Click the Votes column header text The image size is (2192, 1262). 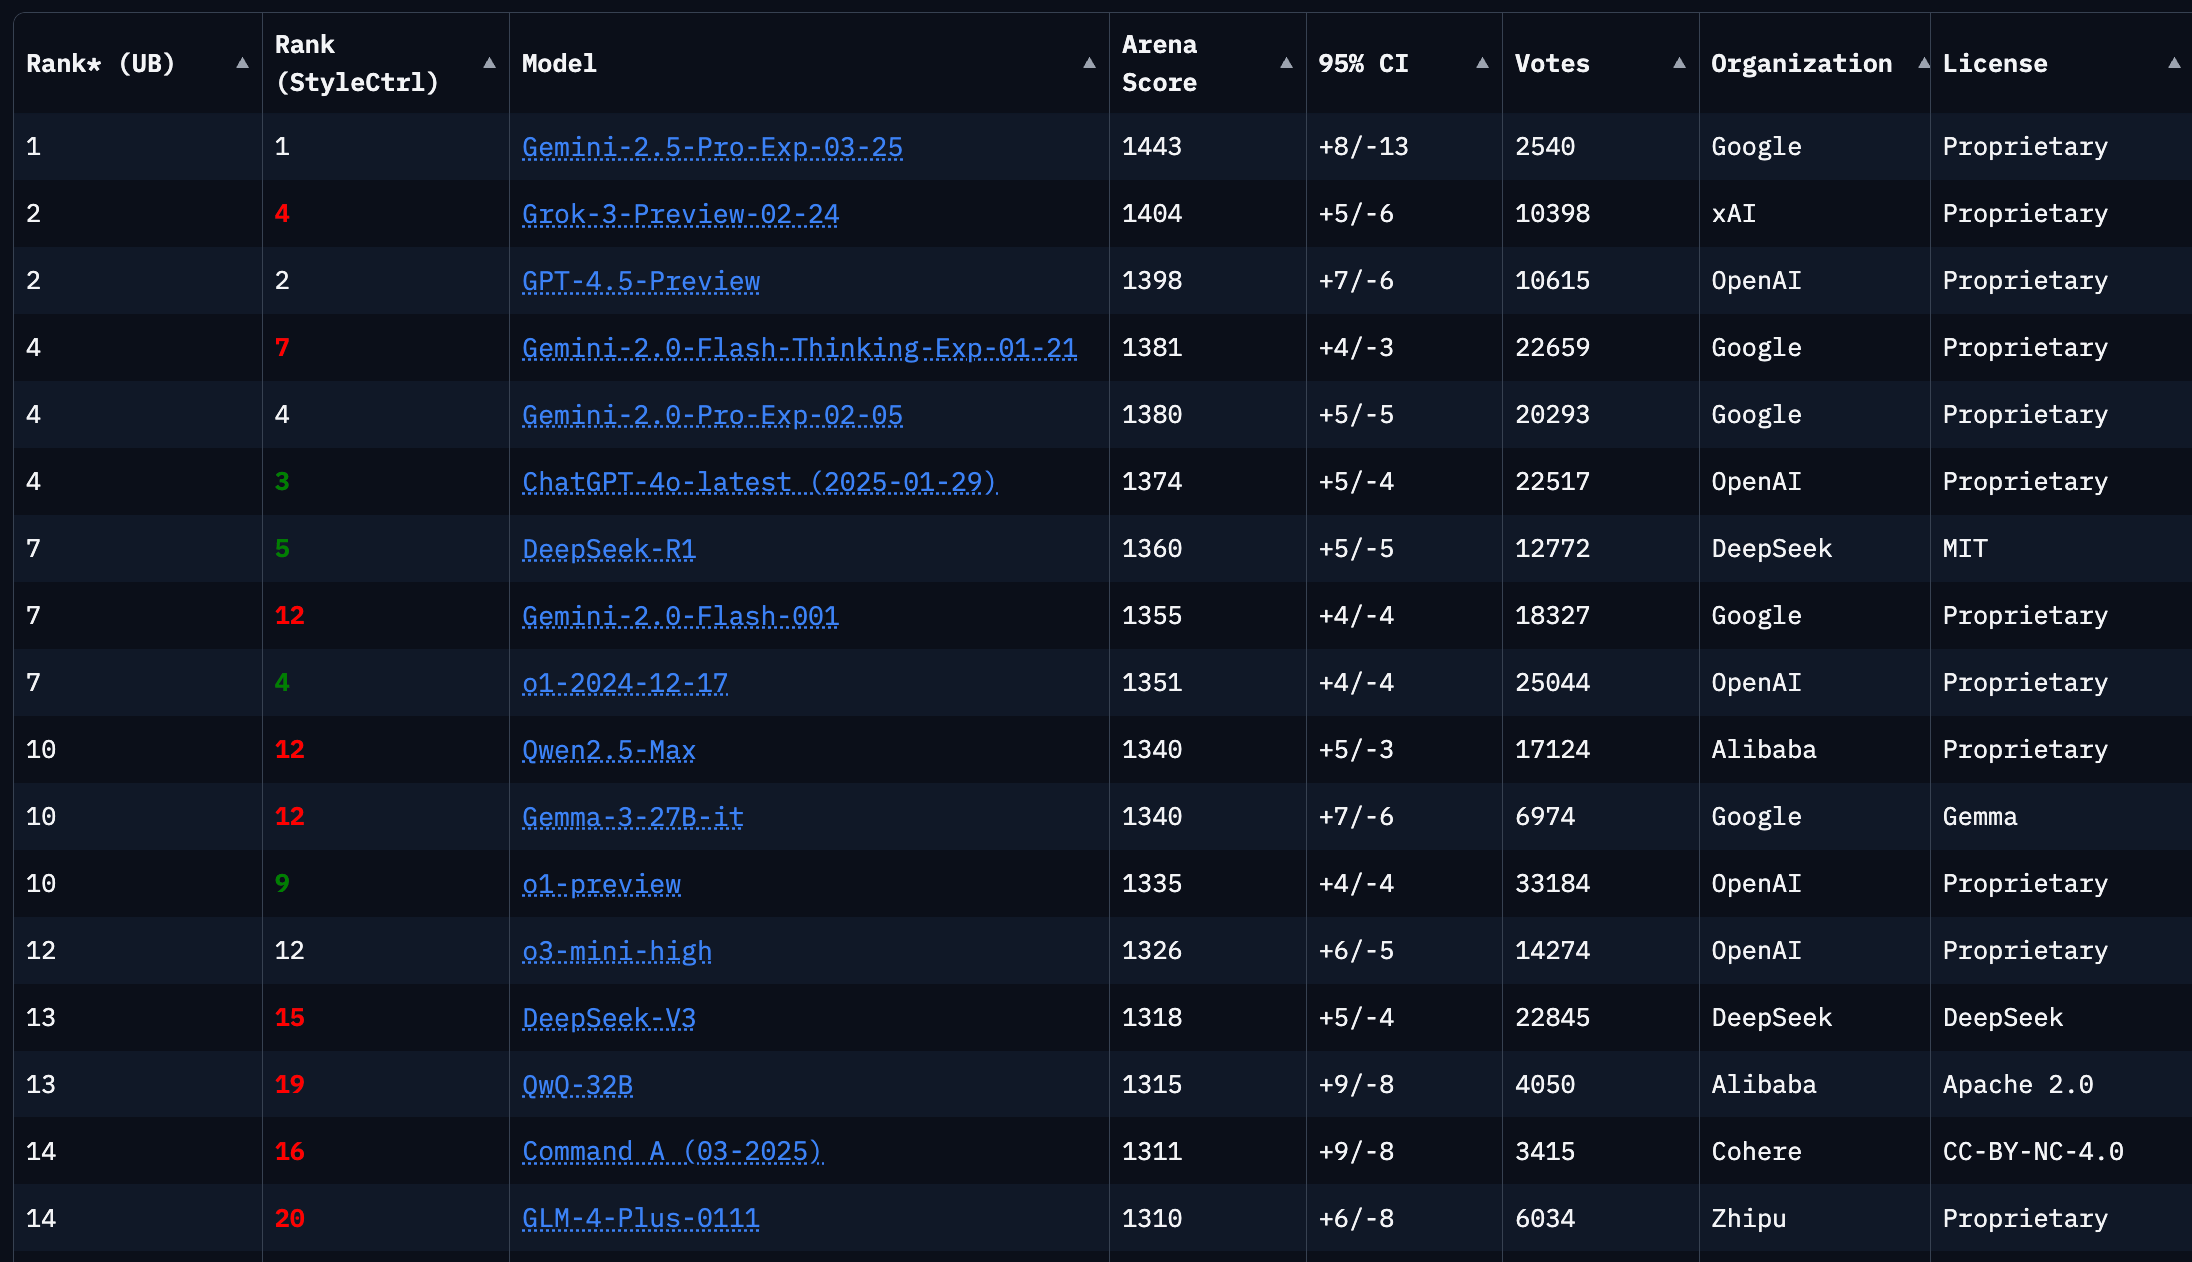pos(1552,63)
